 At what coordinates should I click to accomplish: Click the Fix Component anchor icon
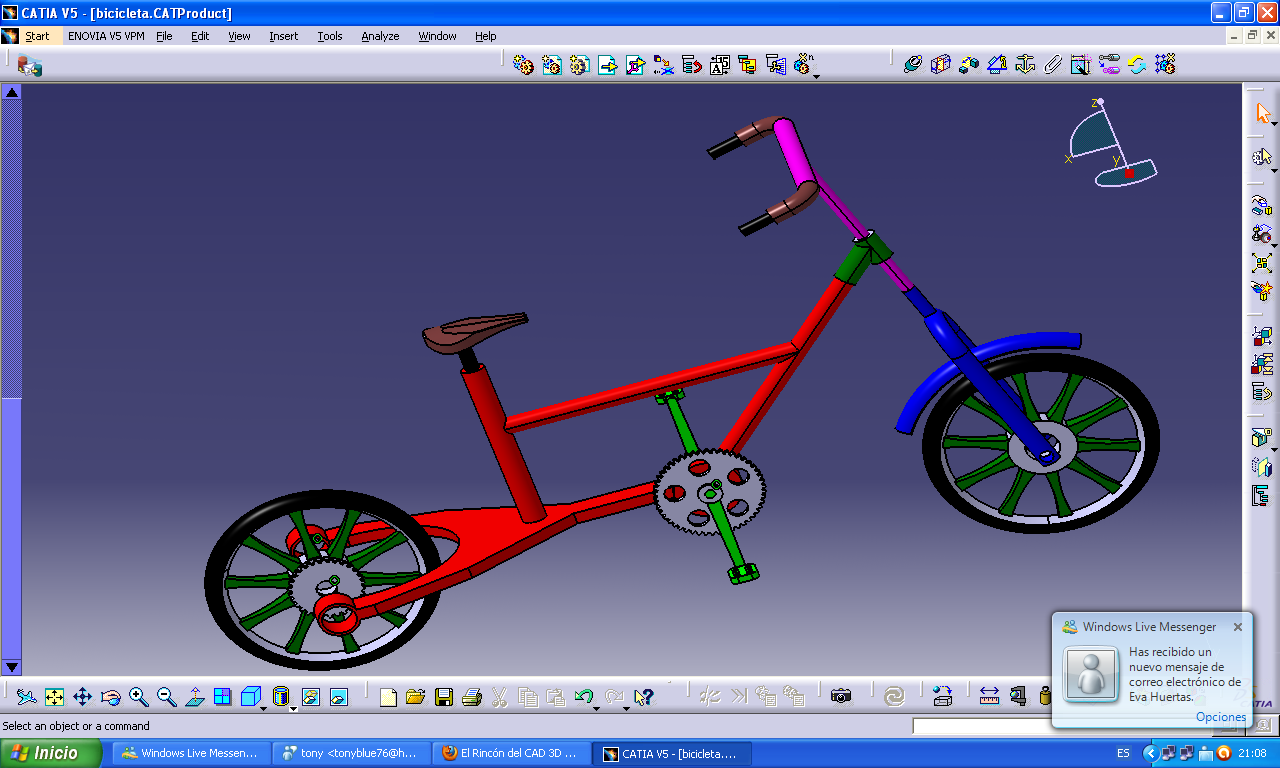pyautogui.click(x=1024, y=65)
